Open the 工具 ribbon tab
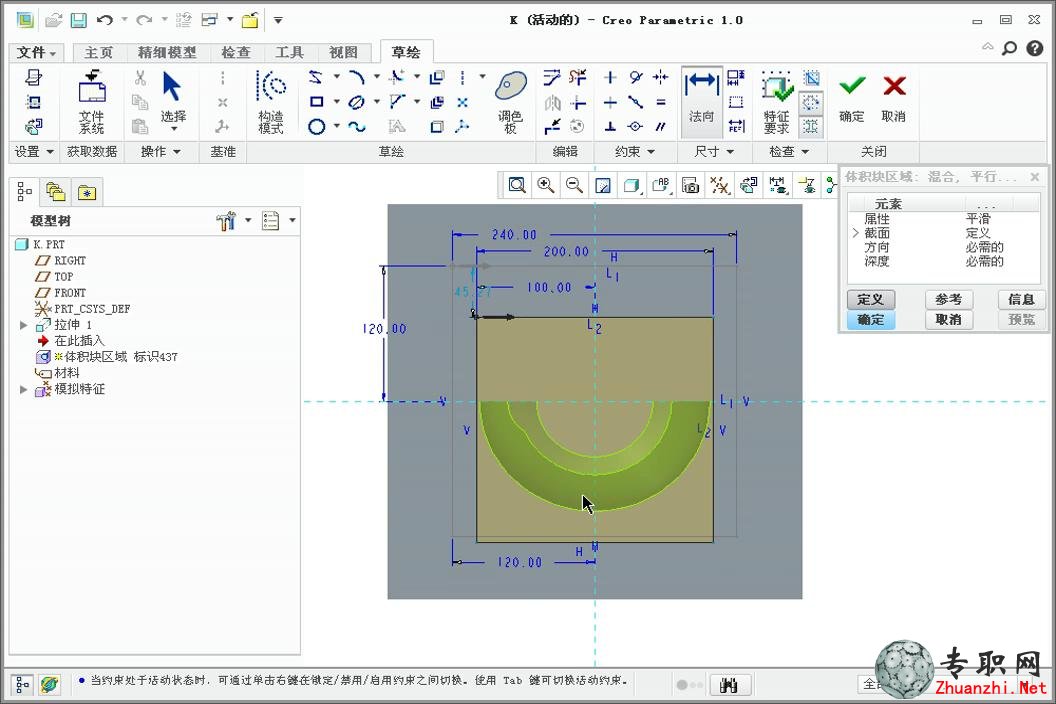Screen dimensions: 1056x704 [x=289, y=53]
